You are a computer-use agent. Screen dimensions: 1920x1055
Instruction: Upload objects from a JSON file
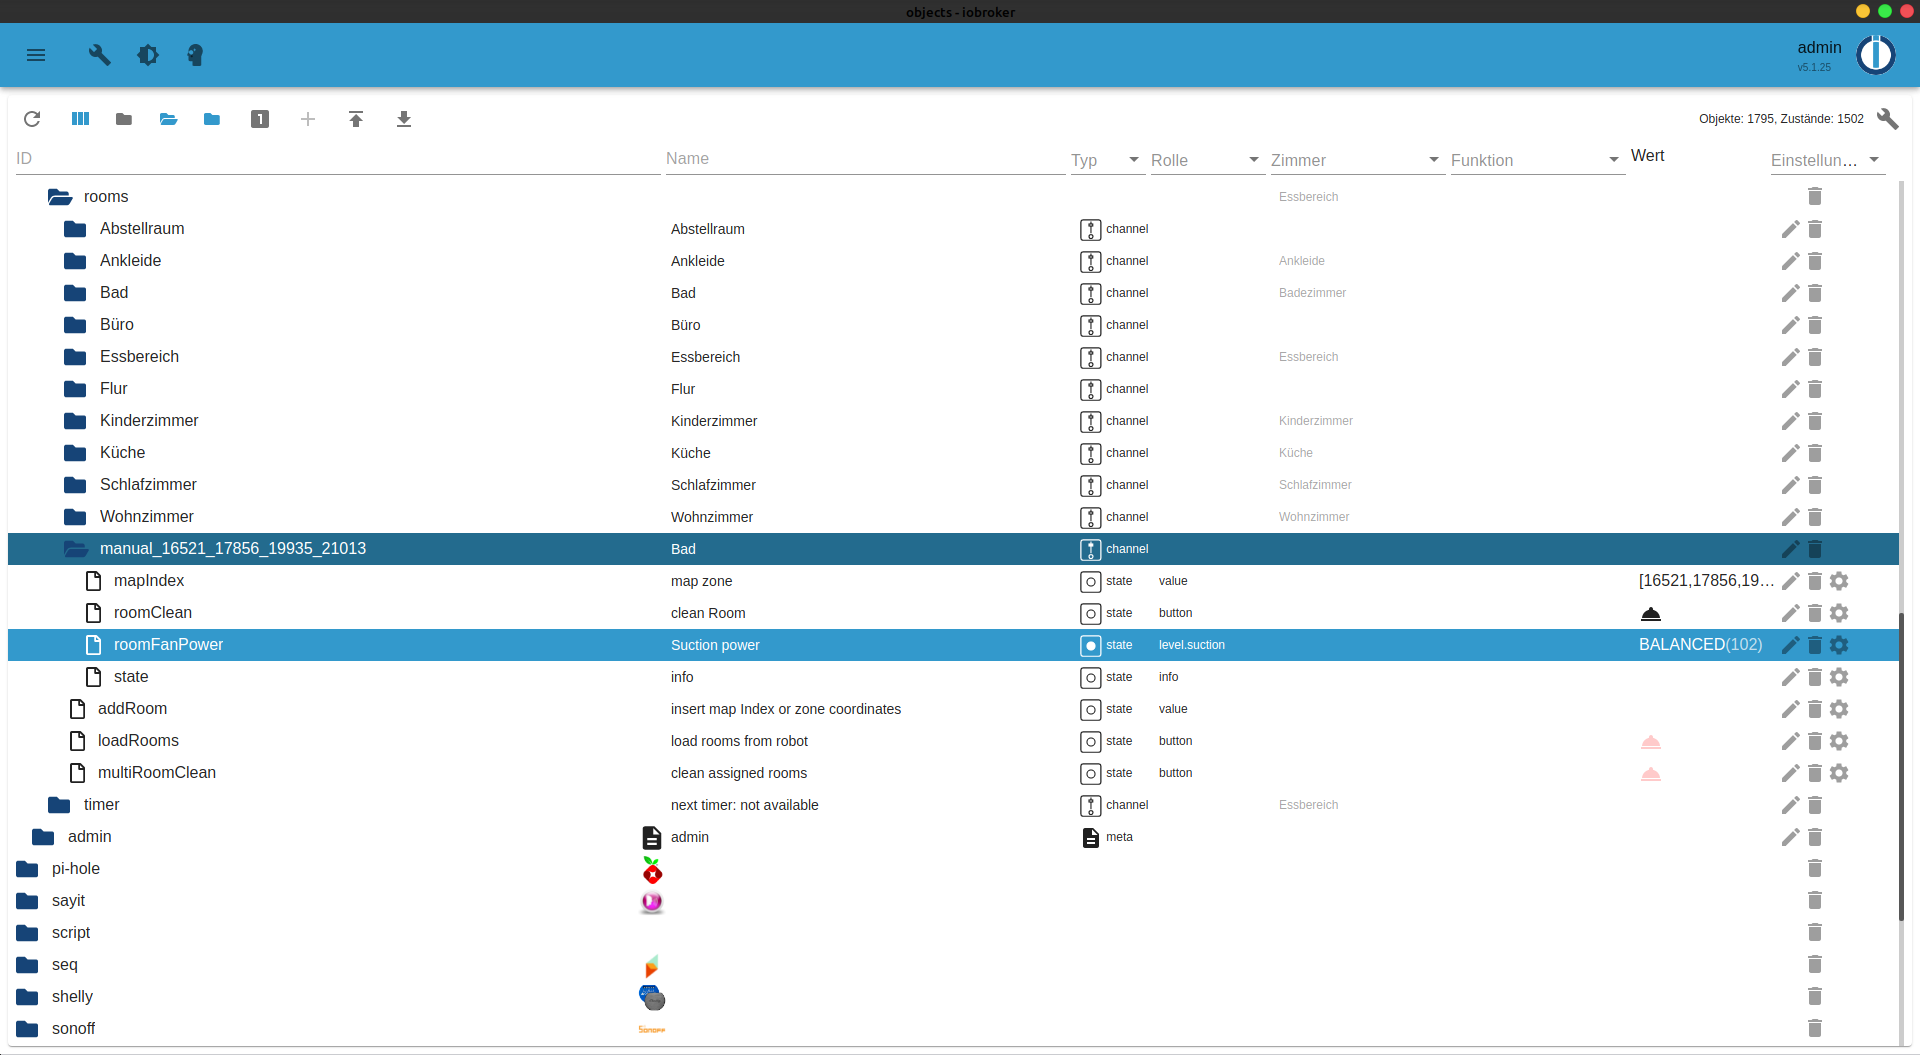click(x=356, y=119)
